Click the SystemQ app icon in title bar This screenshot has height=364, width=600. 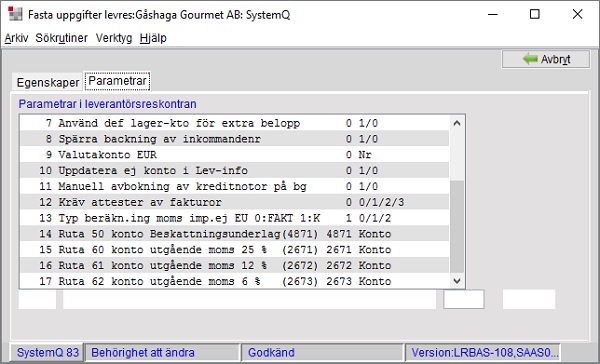click(x=15, y=14)
